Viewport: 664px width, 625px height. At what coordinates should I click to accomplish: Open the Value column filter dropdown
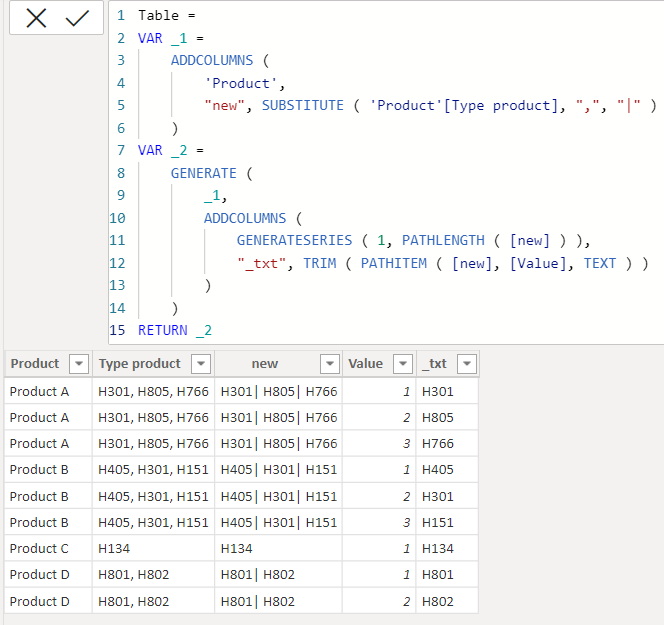click(x=403, y=364)
